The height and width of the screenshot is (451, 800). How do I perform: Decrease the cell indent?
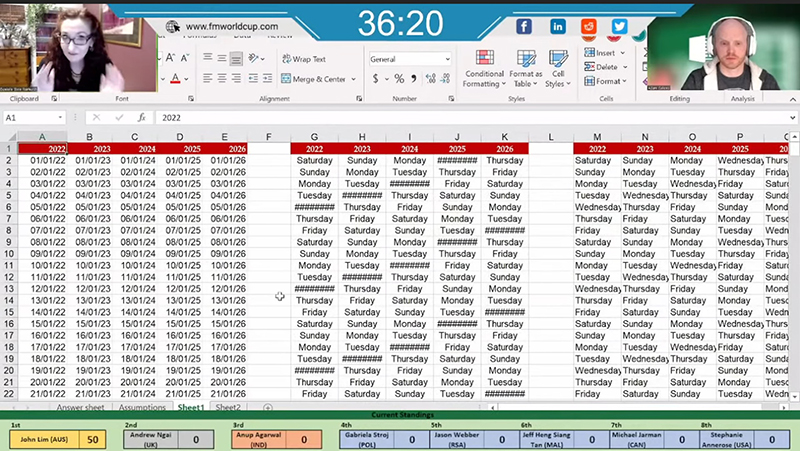[253, 78]
